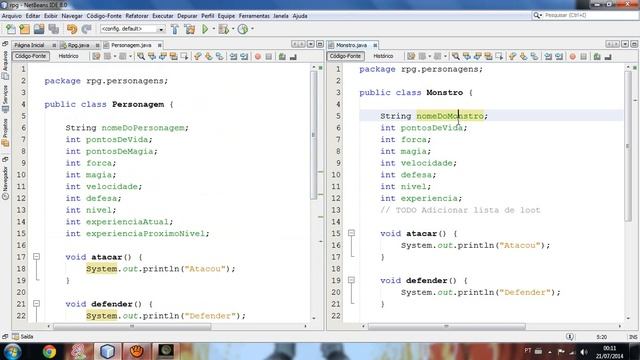
Task: Click the Clean and Build icon
Action: coord(190,29)
